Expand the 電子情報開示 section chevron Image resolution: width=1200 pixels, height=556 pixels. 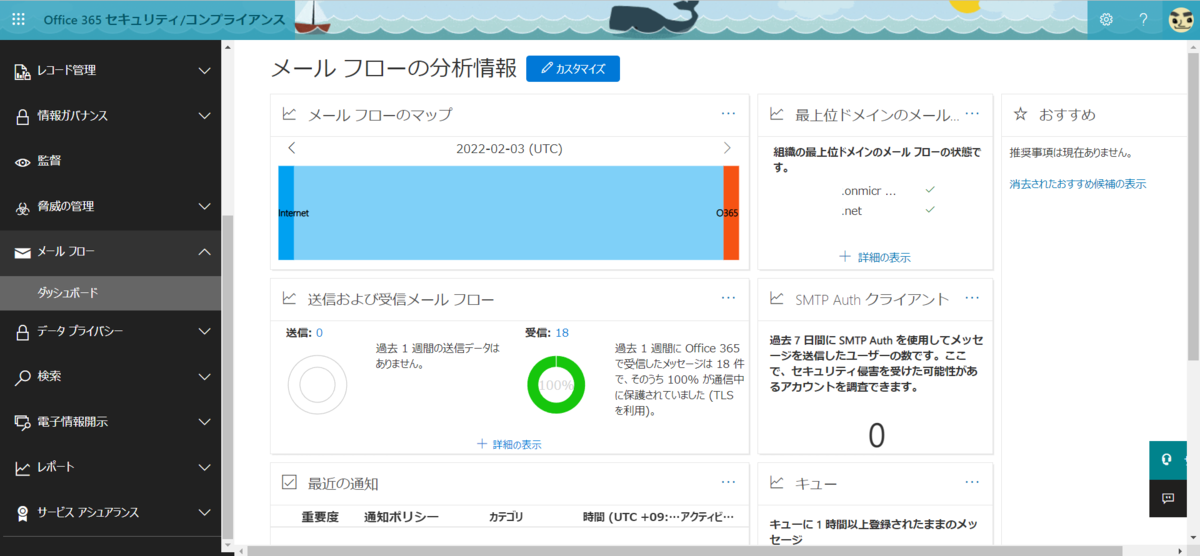click(204, 422)
